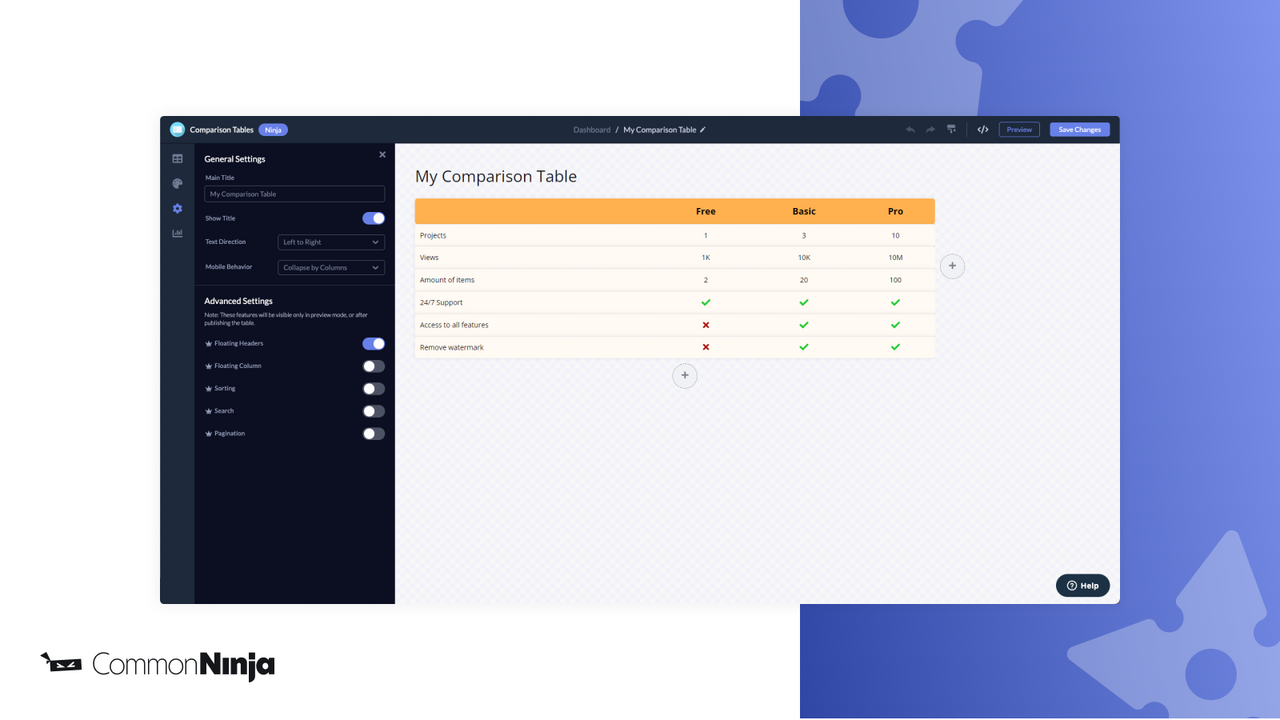
Task: Enable the Sorting feature
Action: tap(373, 388)
